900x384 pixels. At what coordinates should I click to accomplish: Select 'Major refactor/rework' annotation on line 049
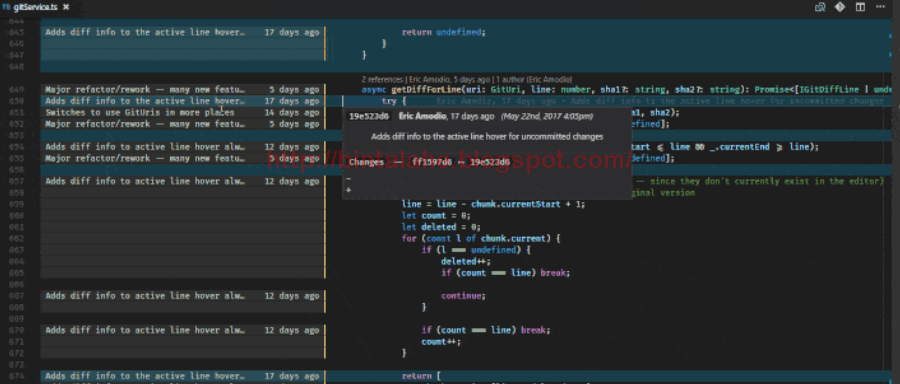(x=183, y=90)
